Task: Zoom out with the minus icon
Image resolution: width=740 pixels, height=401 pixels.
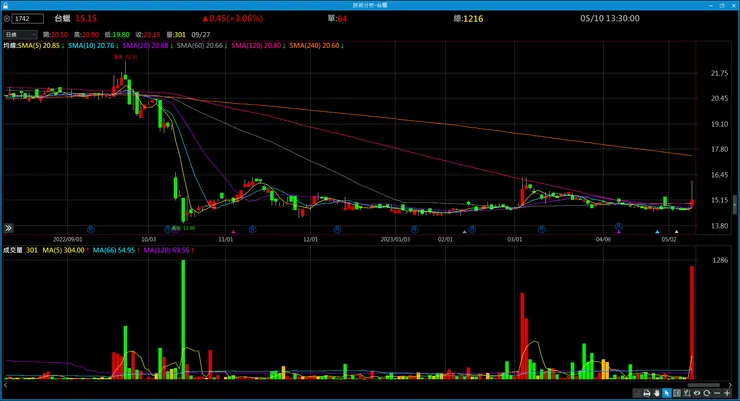Action: (x=717, y=393)
